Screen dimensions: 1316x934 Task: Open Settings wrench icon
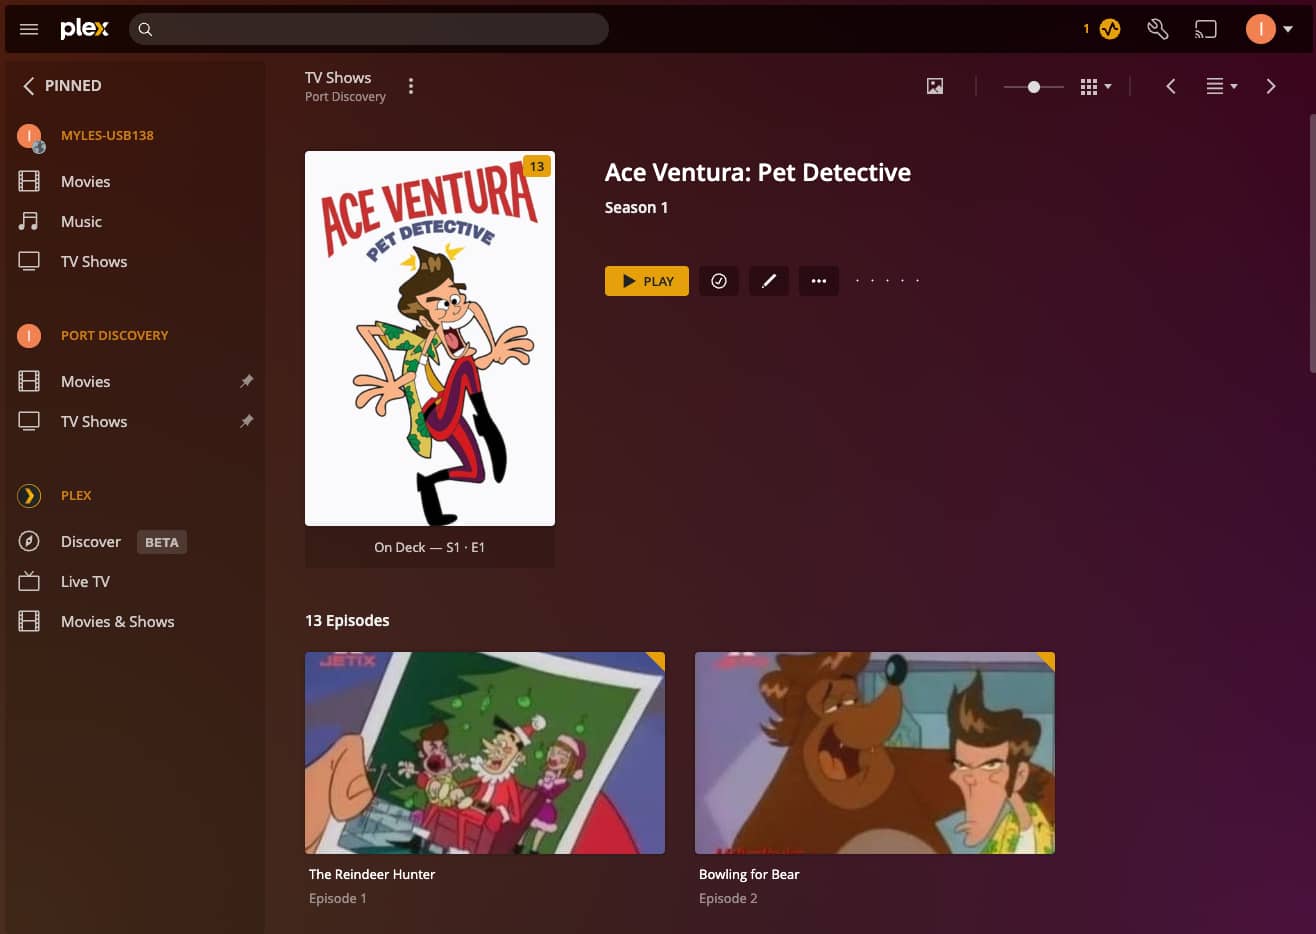[1157, 29]
